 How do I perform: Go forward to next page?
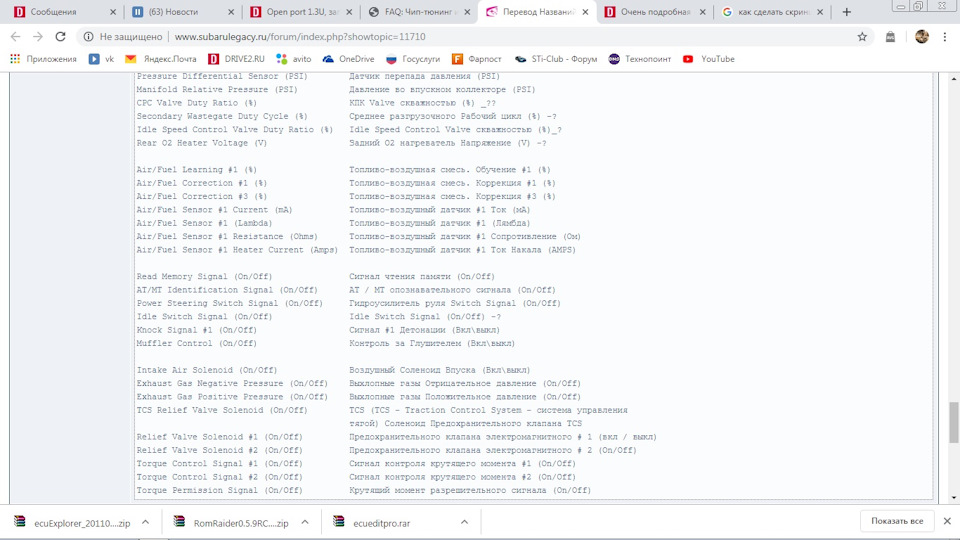38,37
